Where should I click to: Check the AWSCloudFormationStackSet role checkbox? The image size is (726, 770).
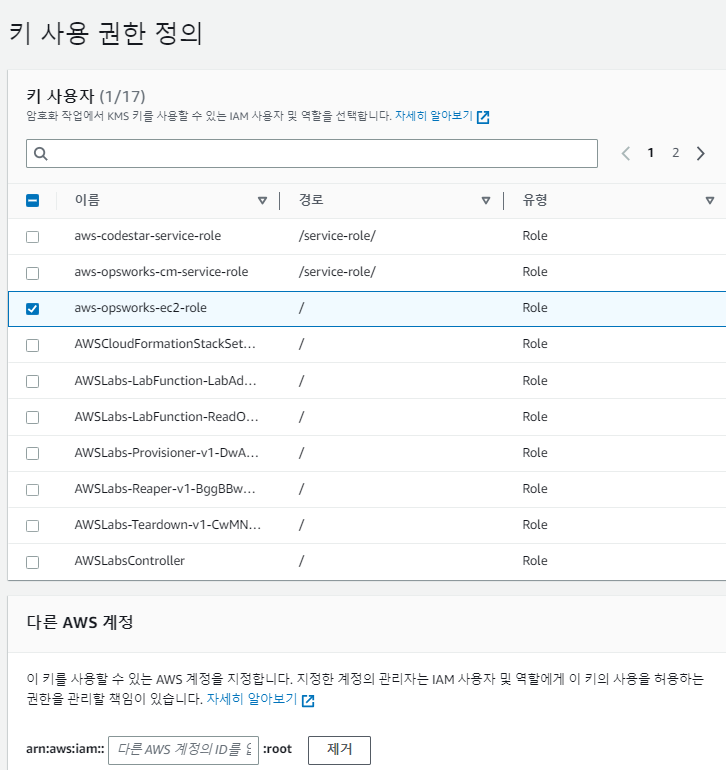click(32, 345)
